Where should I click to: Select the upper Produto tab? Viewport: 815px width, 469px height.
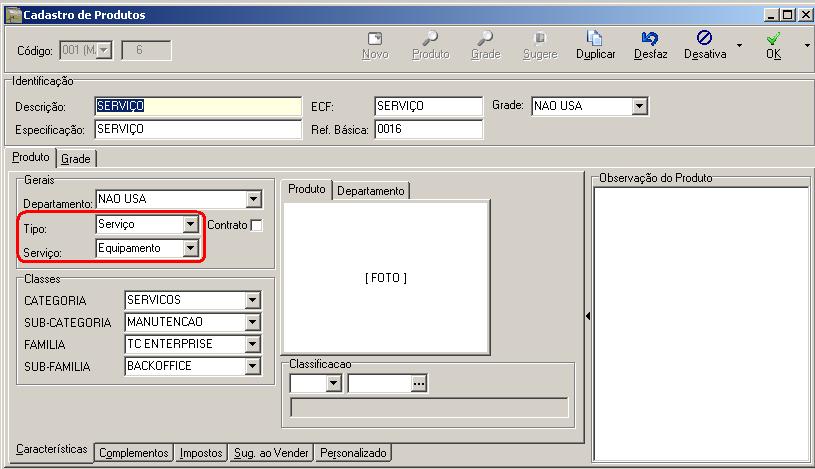(x=31, y=157)
